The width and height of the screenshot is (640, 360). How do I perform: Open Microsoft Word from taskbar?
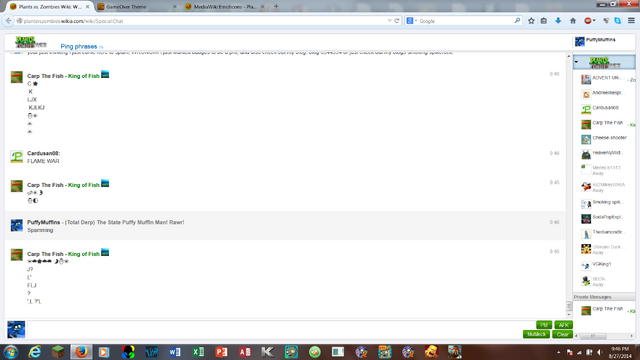(x=175, y=352)
